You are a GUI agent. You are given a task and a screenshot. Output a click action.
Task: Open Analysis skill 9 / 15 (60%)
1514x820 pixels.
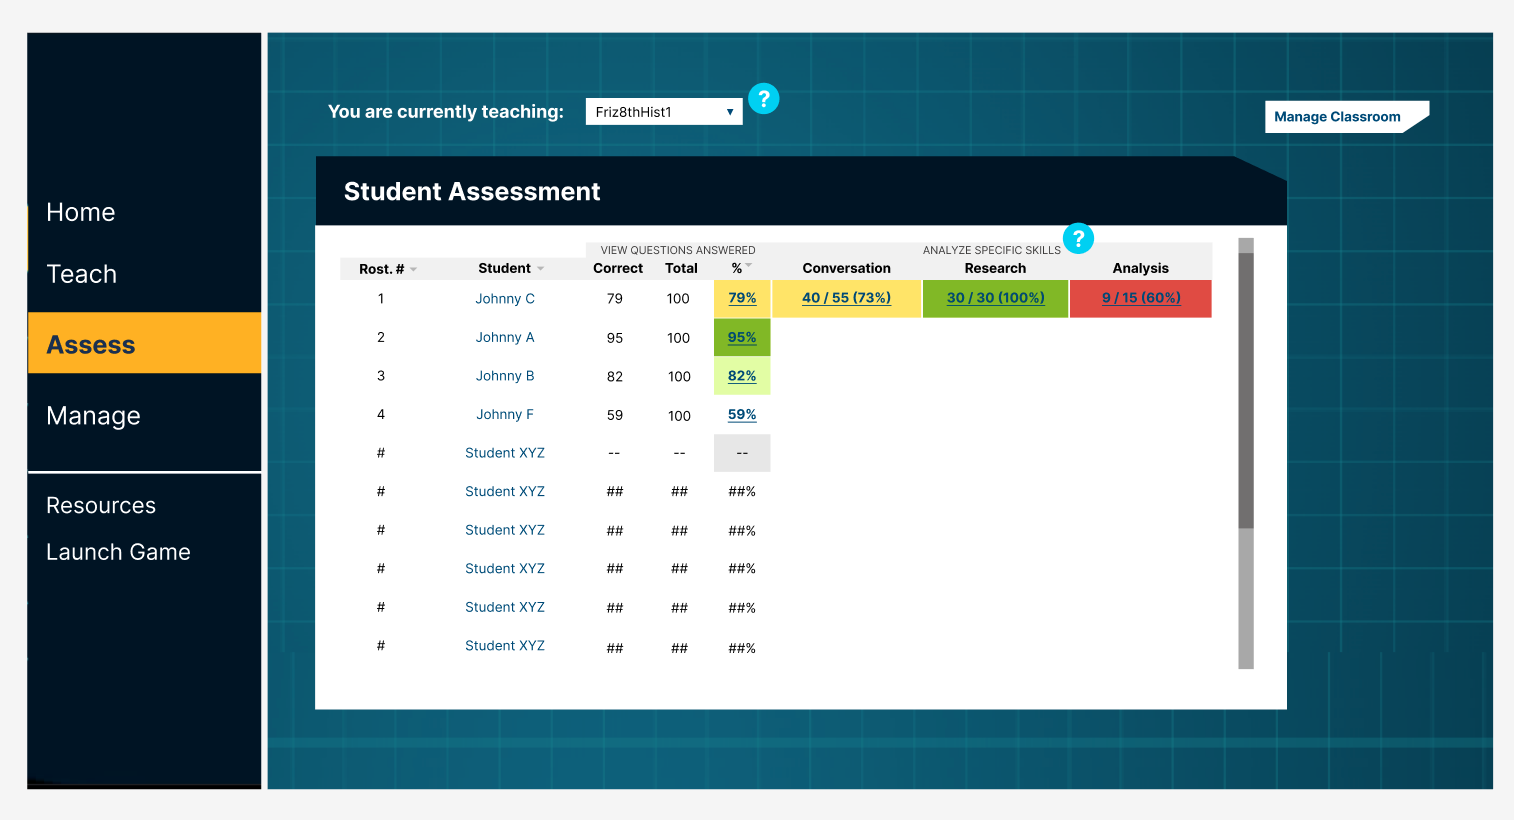tap(1141, 298)
